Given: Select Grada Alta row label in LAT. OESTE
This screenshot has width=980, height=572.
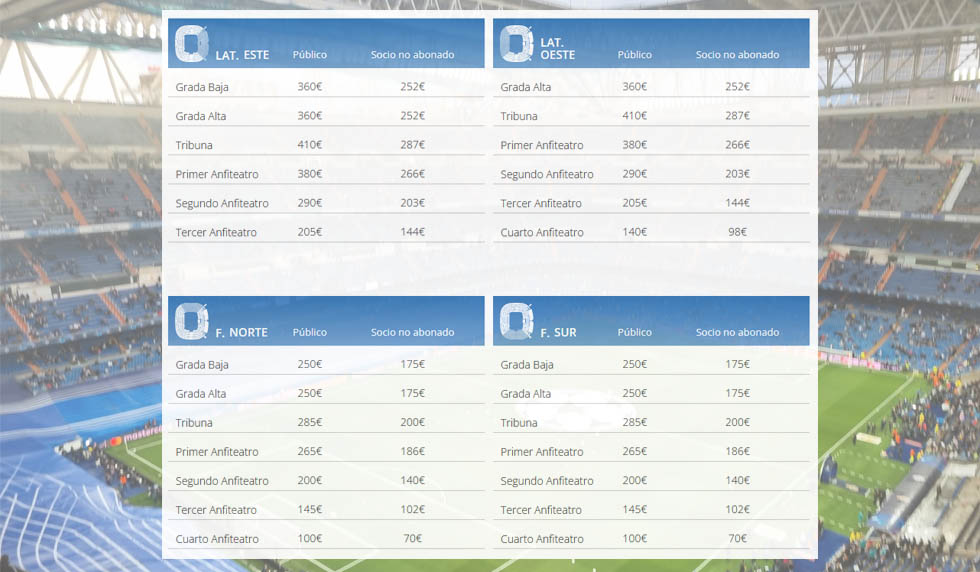Looking at the screenshot, I should point(526,87).
